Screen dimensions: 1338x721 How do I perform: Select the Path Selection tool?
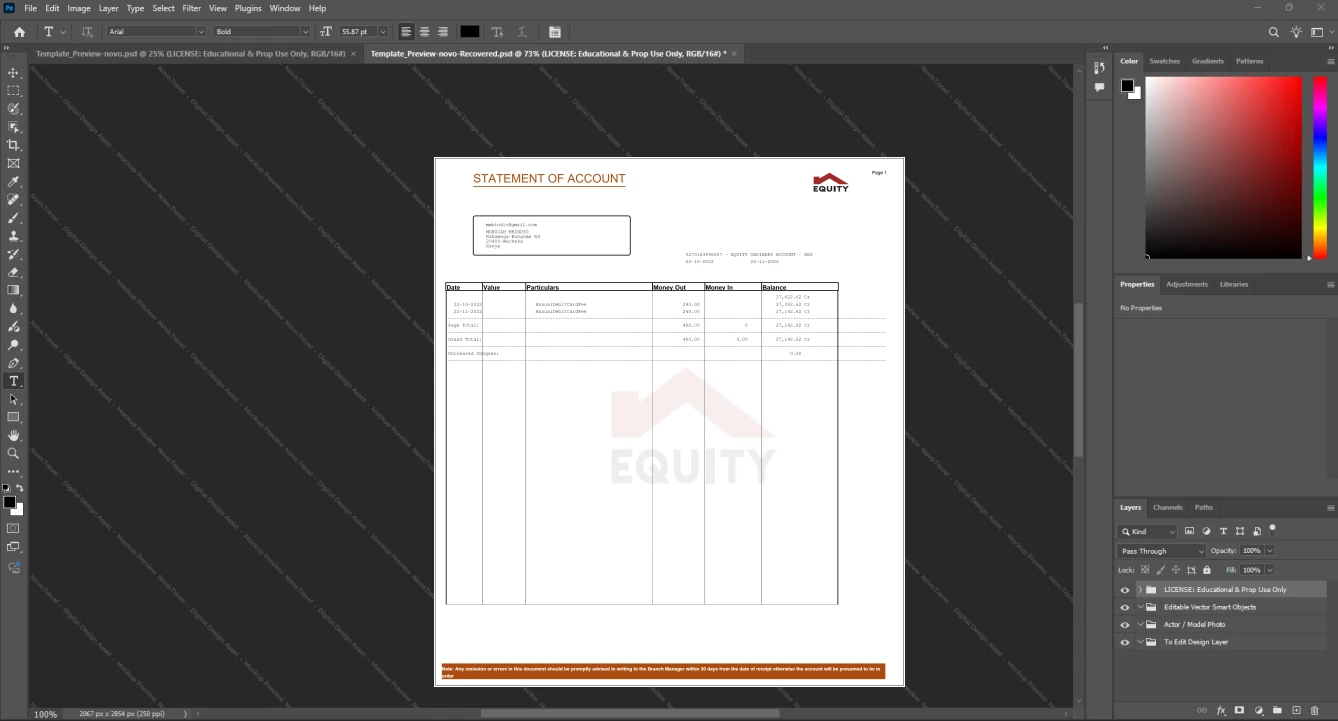[x=13, y=399]
